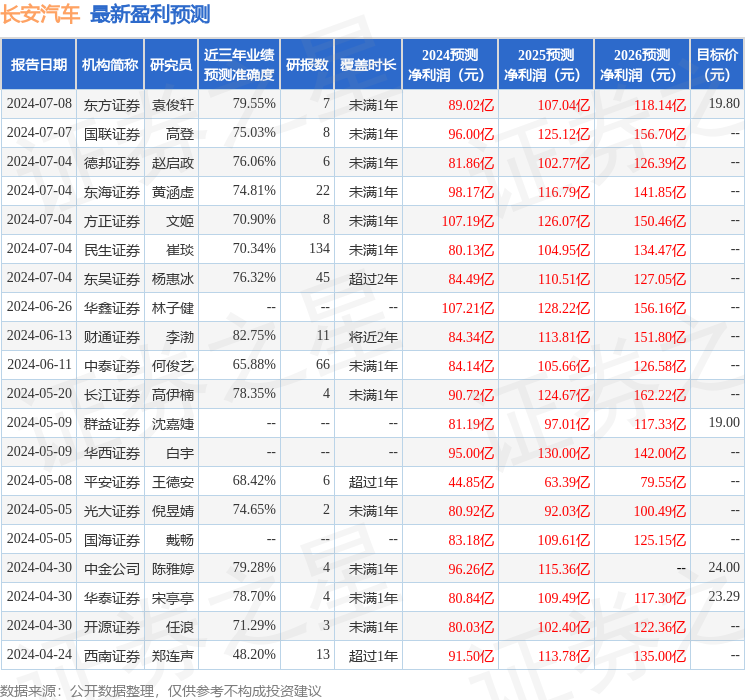
Task: Click the report date 2024-07-07
Action: [x=39, y=132]
